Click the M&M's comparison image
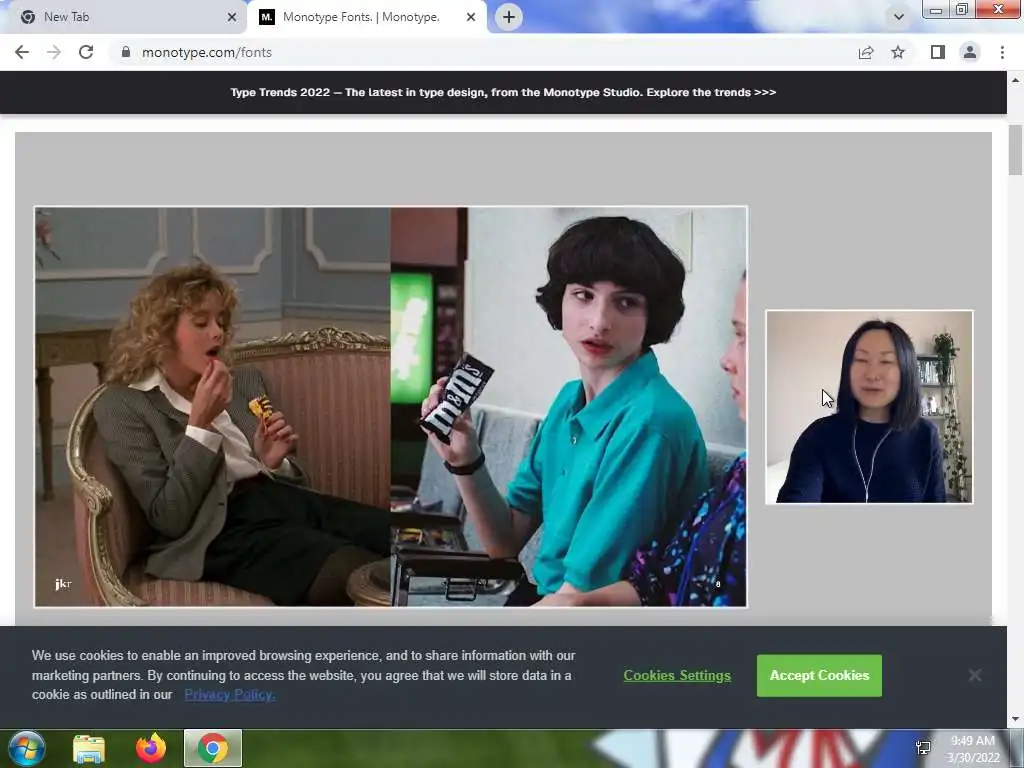Viewport: 1024px width, 768px height. (391, 407)
